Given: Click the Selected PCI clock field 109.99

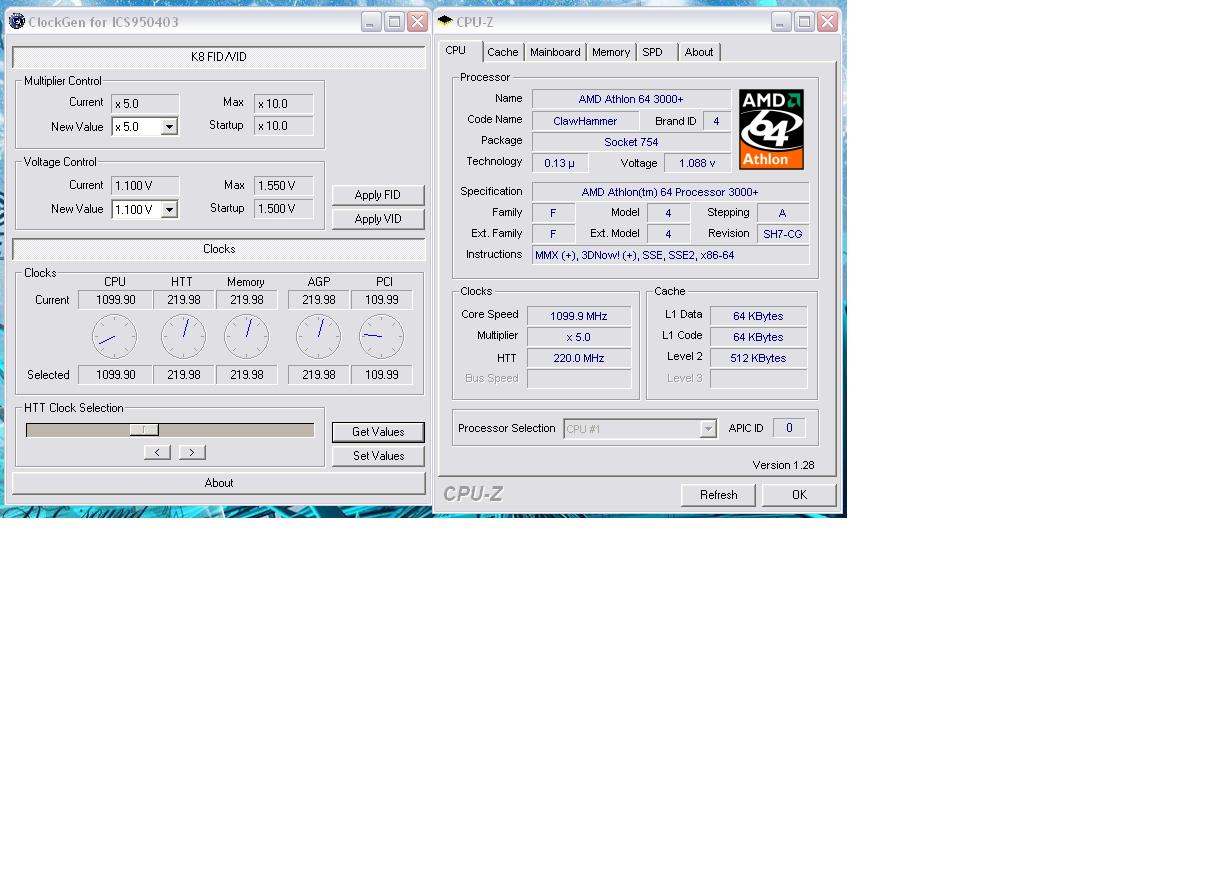Looking at the screenshot, I should pos(382,375).
